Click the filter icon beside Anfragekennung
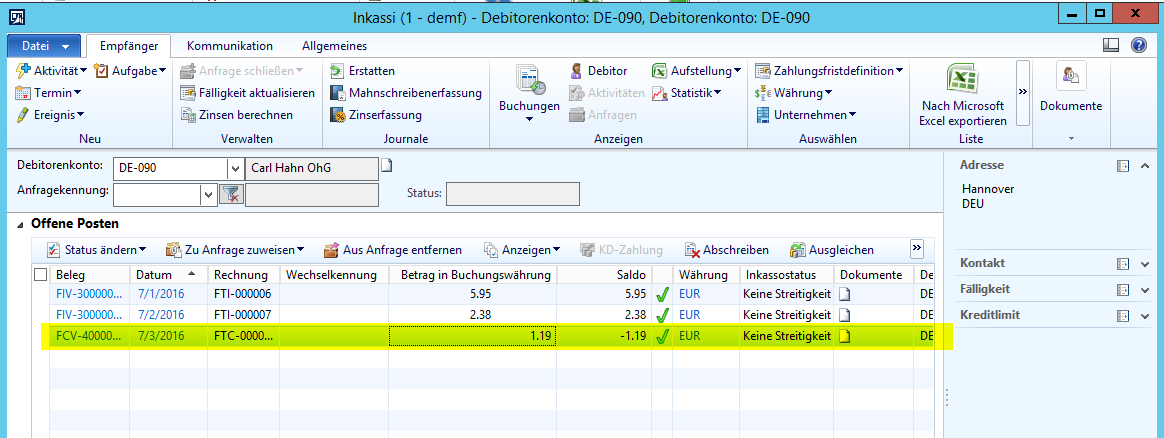The width and height of the screenshot is (1164, 438). coord(231,194)
